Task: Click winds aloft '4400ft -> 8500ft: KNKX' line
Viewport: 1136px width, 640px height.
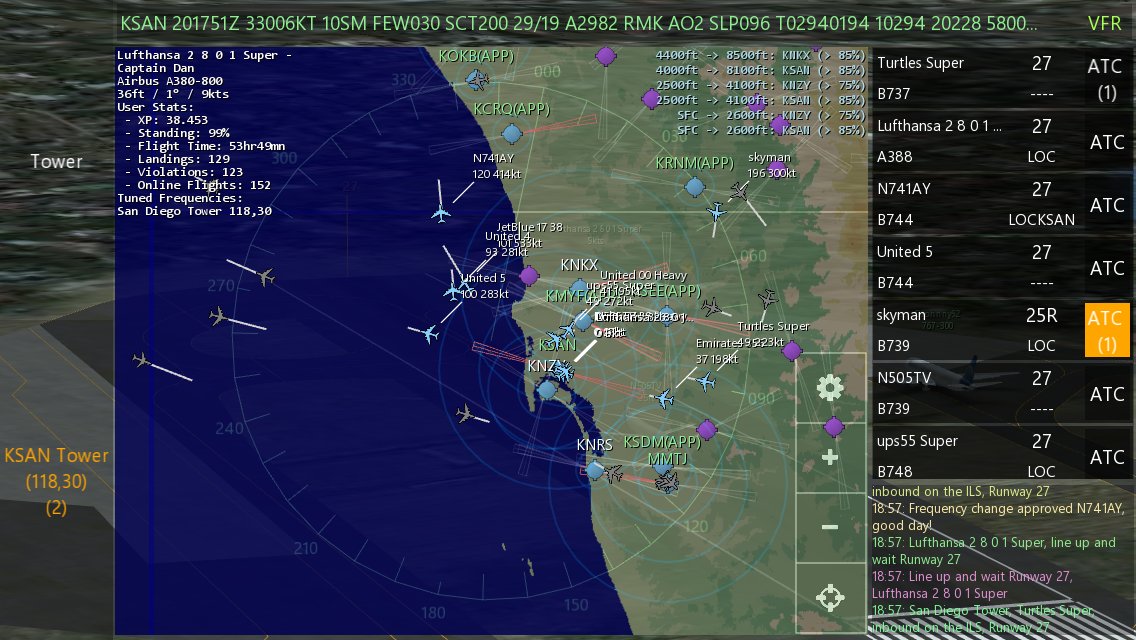Action: (760, 55)
